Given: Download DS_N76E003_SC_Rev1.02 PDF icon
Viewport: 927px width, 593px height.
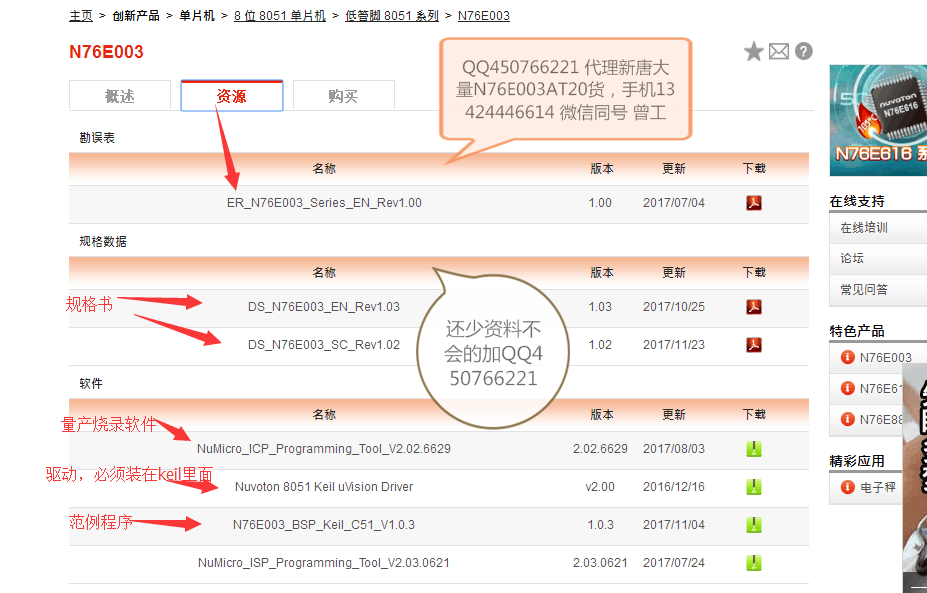Looking at the screenshot, I should [754, 345].
